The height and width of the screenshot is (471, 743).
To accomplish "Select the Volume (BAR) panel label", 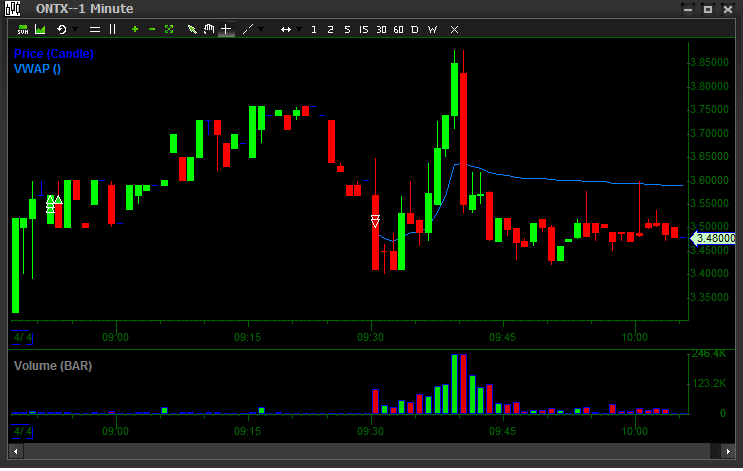I will (x=53, y=366).
